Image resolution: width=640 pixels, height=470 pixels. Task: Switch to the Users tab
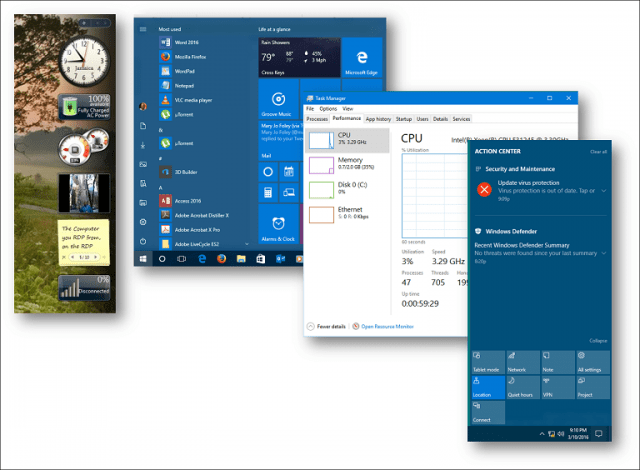coord(422,119)
